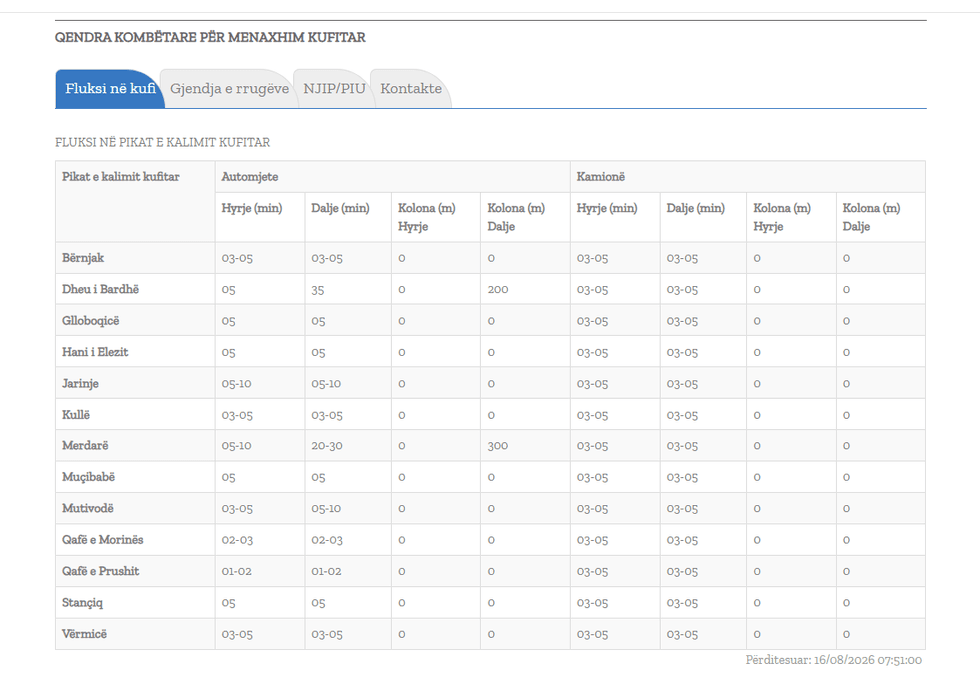Click Jarinje vehicle exit value 05-10
The height and width of the screenshot is (683, 980).
point(326,384)
